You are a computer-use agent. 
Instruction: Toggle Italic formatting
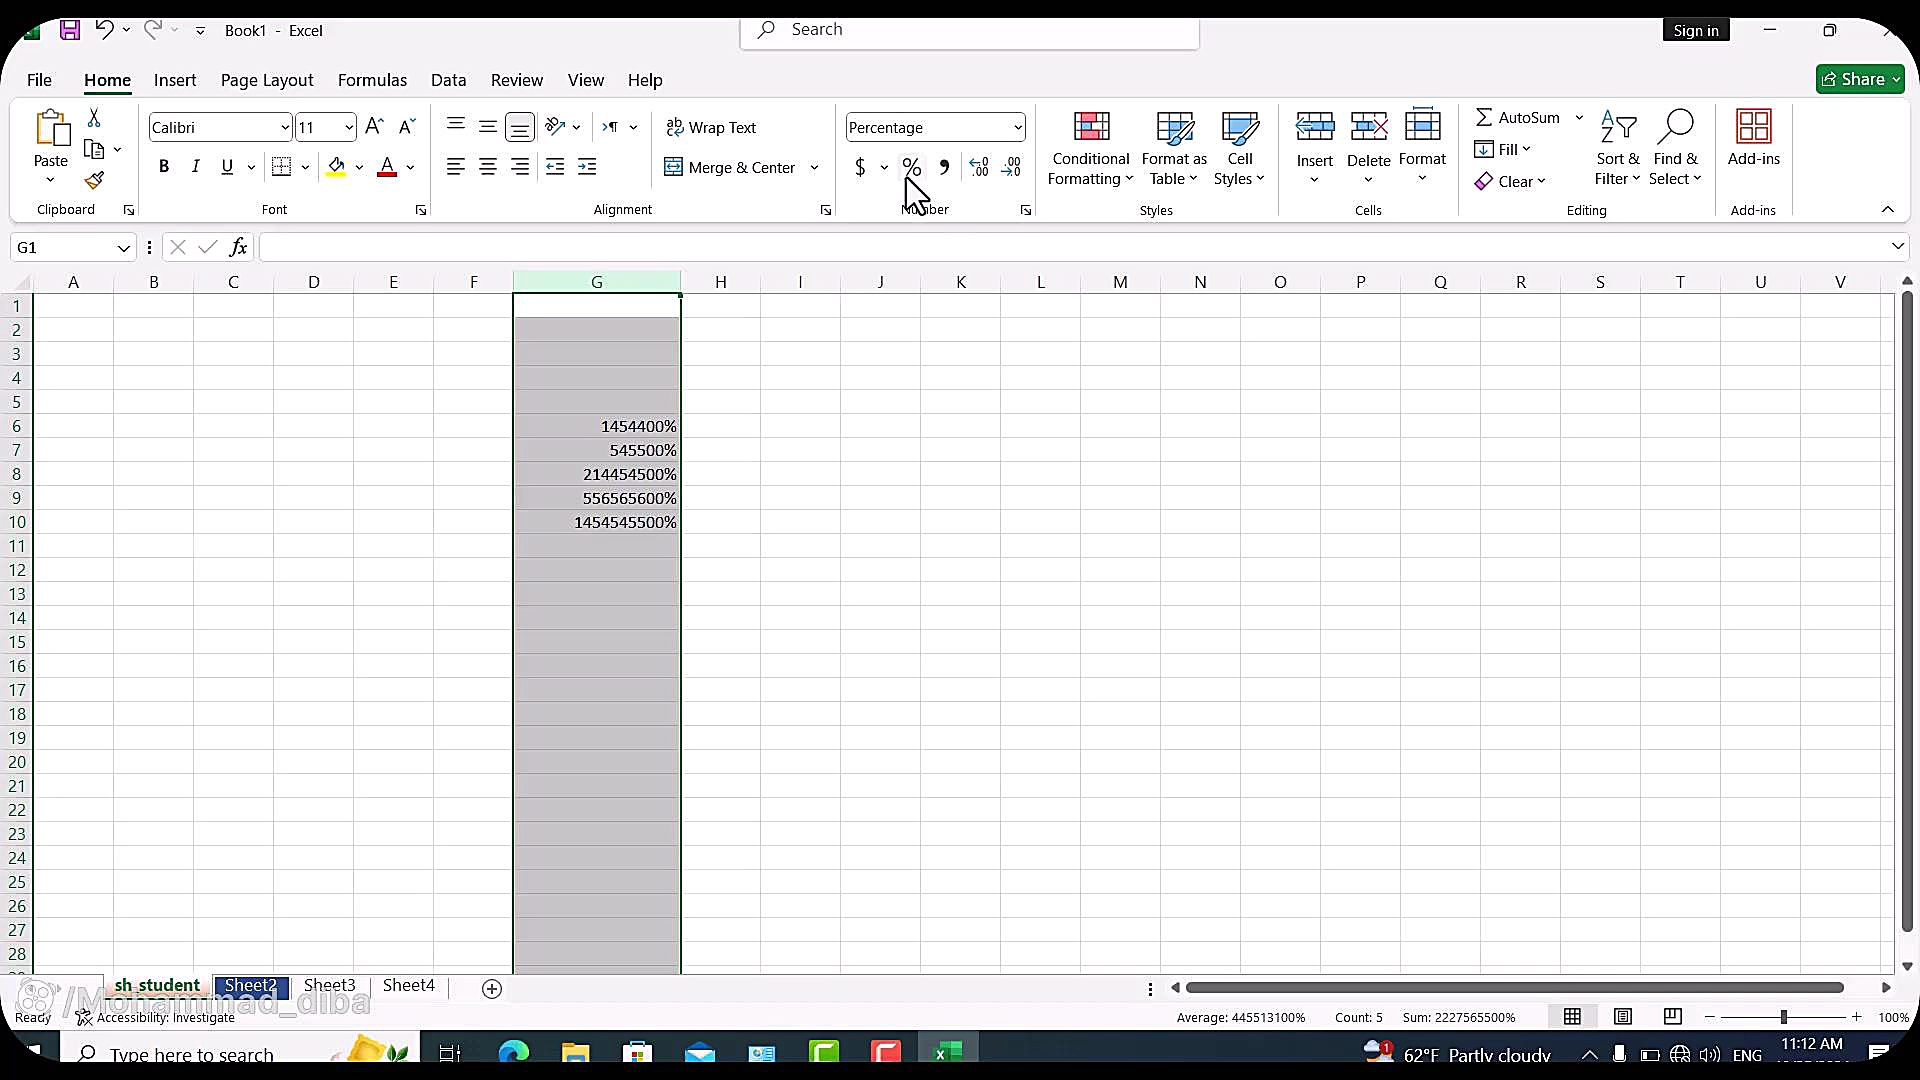point(196,167)
